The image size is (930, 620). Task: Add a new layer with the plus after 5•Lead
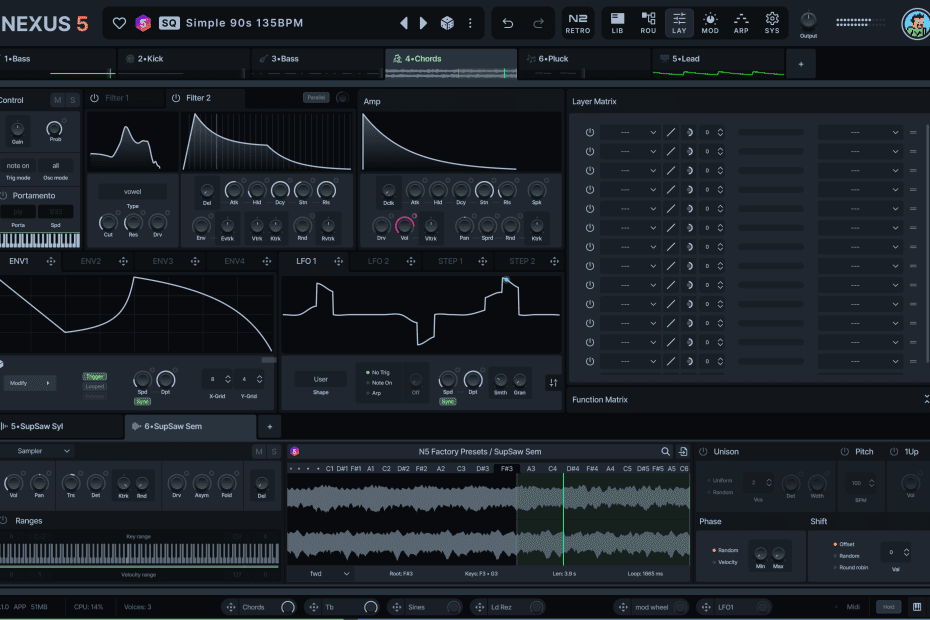coord(800,64)
